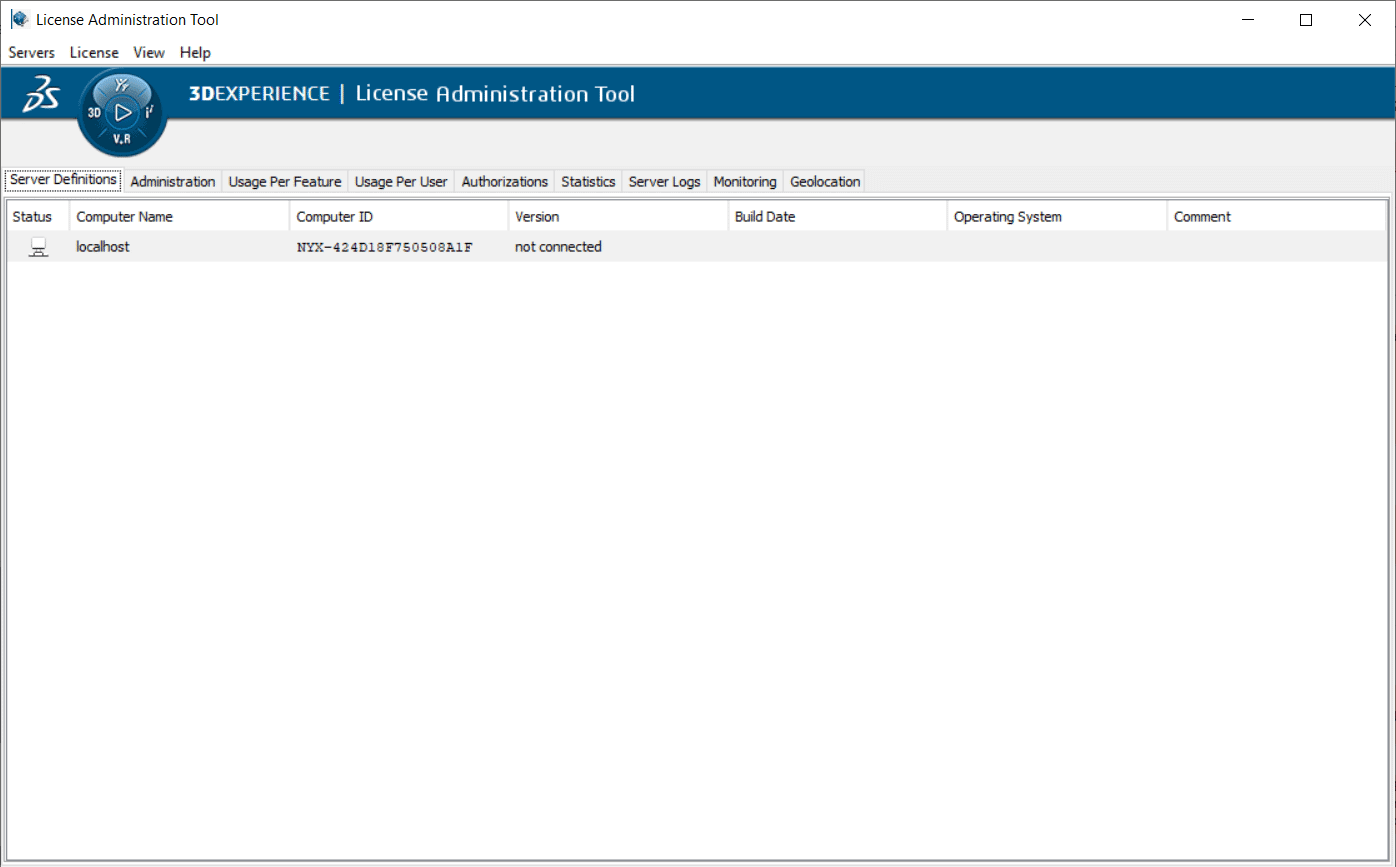The height and width of the screenshot is (867, 1396).
Task: Open the Server Logs tab
Action: pos(665,181)
